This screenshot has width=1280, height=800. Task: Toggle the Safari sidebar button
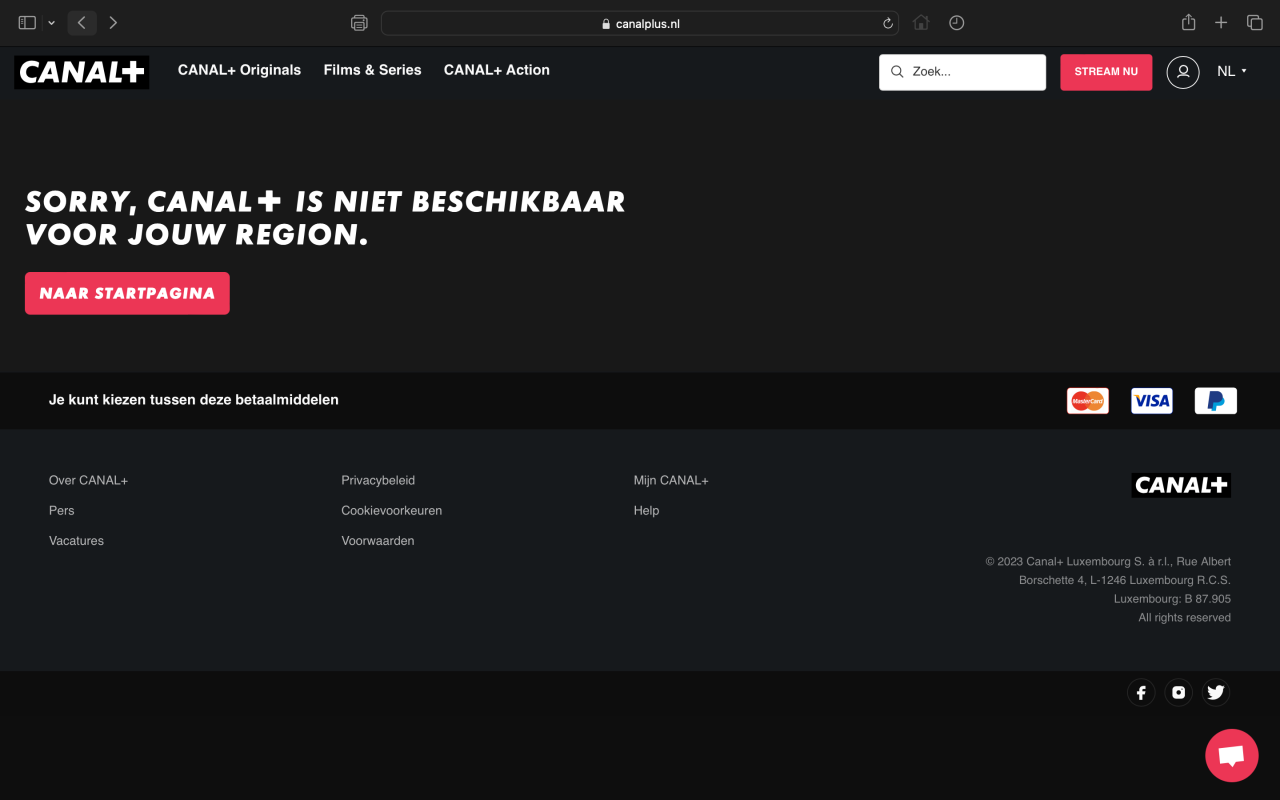[x=27, y=23]
